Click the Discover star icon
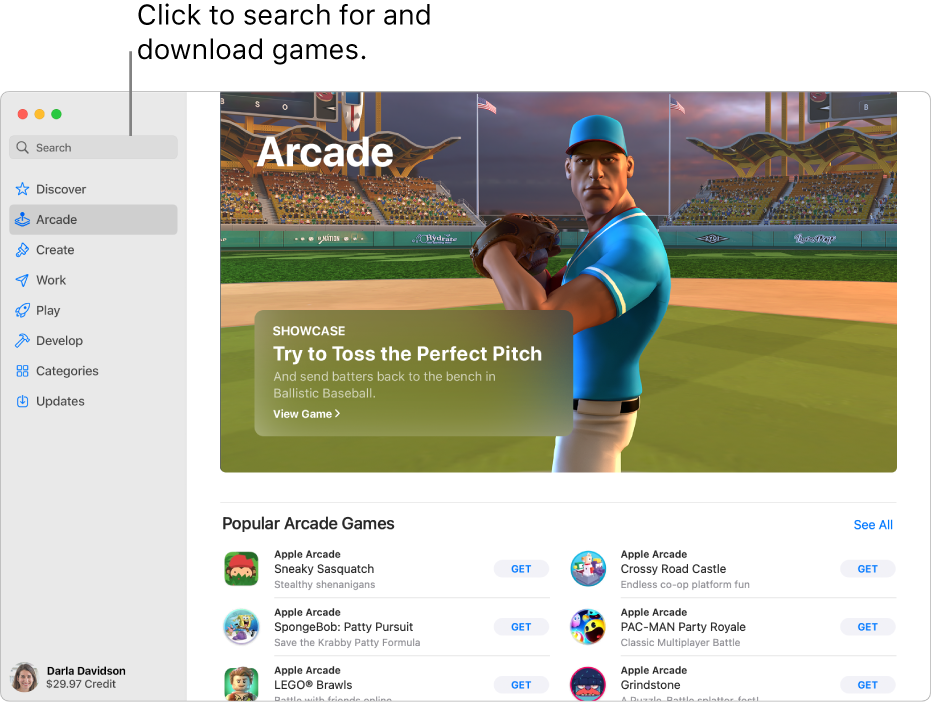The width and height of the screenshot is (931, 702). [22, 189]
